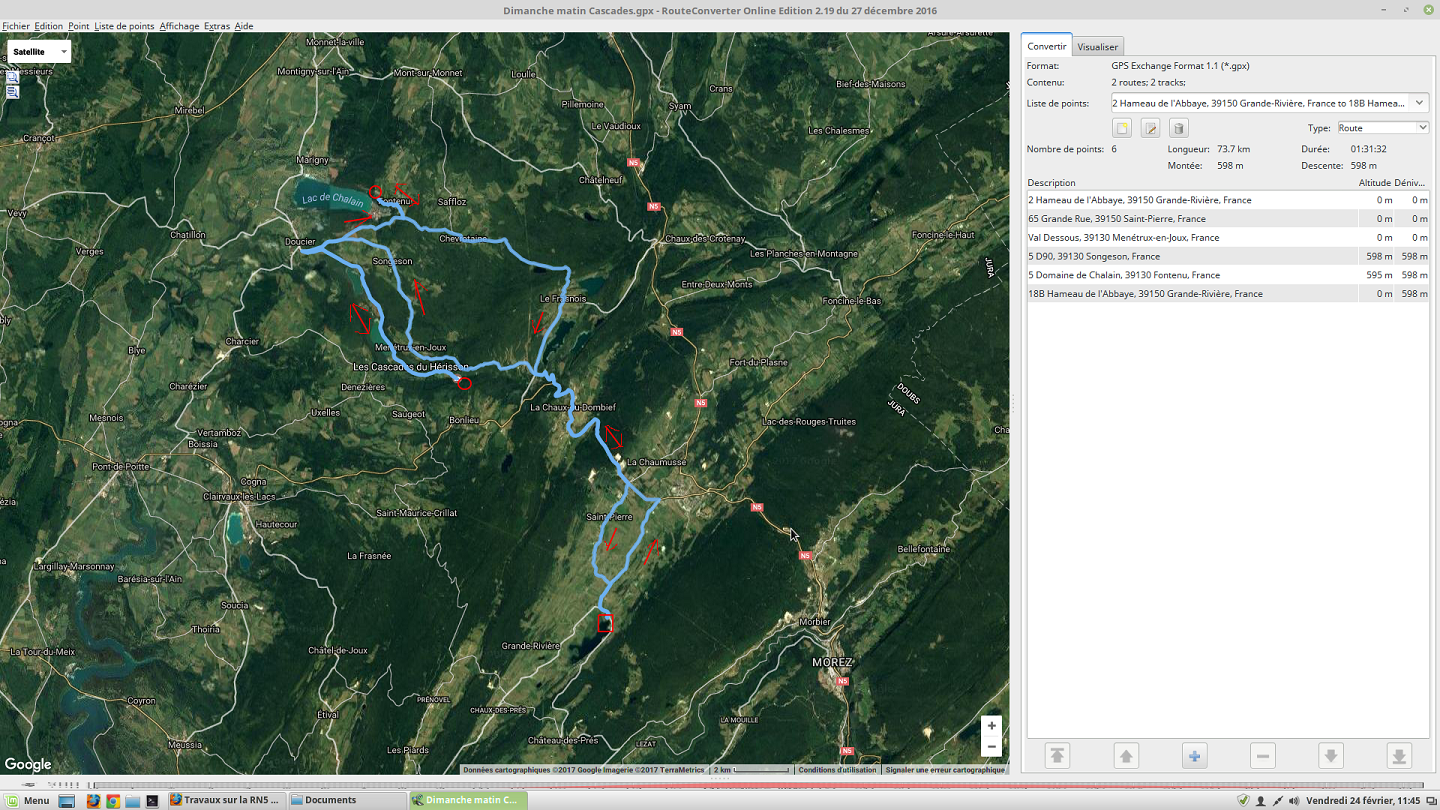Click the Durée value 01:31:32
The image size is (1440, 810).
point(1368,149)
